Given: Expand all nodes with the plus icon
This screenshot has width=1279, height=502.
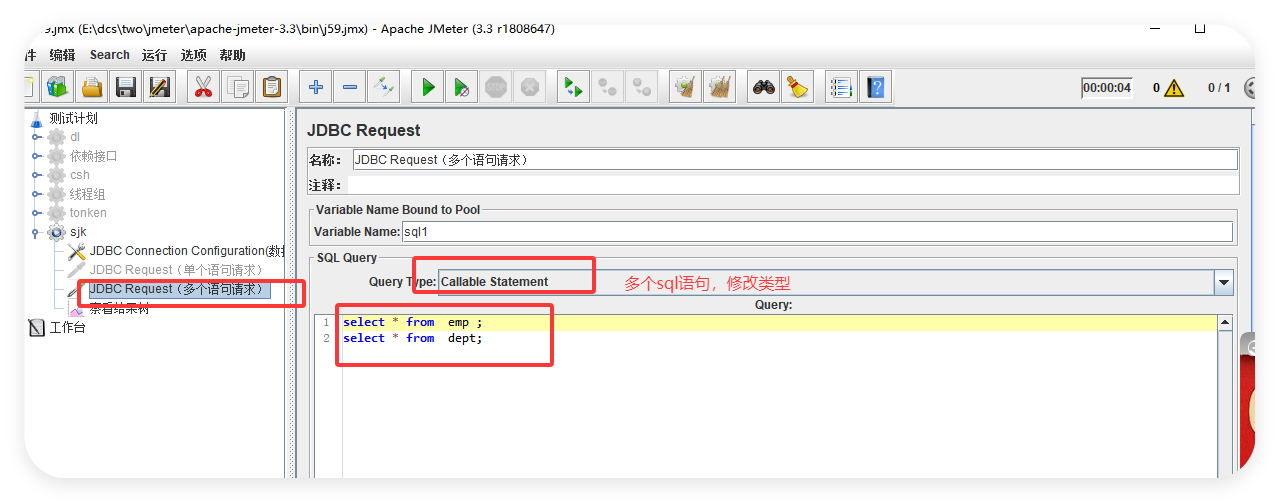Looking at the screenshot, I should point(315,87).
